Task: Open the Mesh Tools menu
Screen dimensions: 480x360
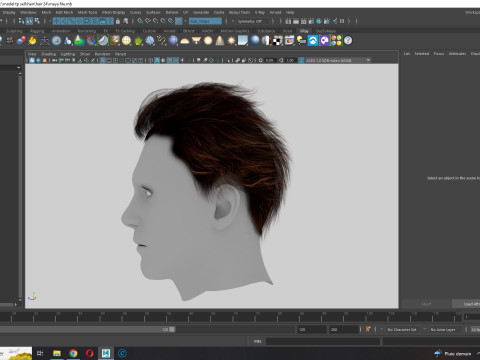Action: coord(87,12)
